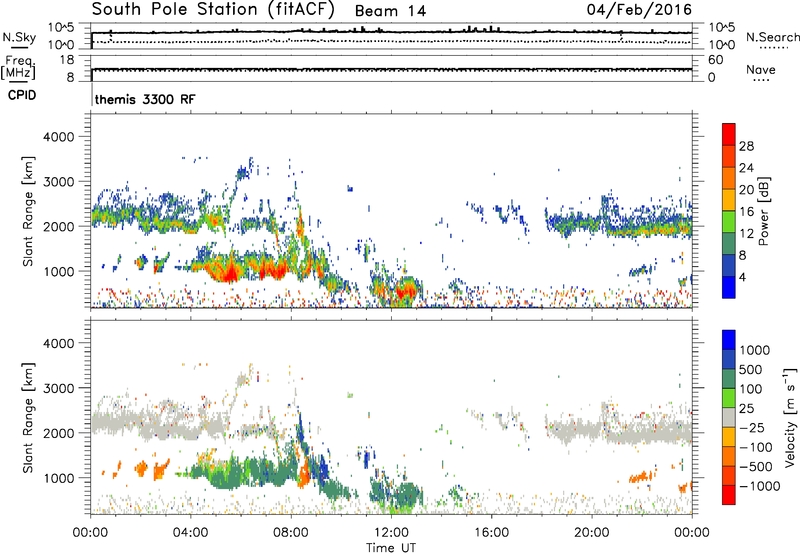This screenshot has width=800, height=554.
Task: Click the "4" tick on the Power bar
Action: [743, 277]
